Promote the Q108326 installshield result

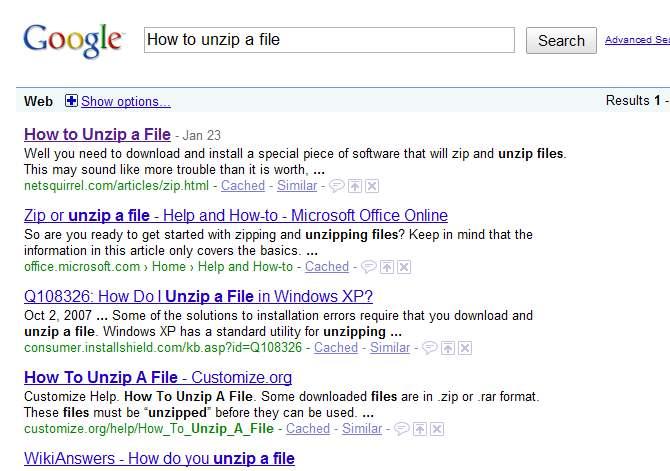click(447, 348)
